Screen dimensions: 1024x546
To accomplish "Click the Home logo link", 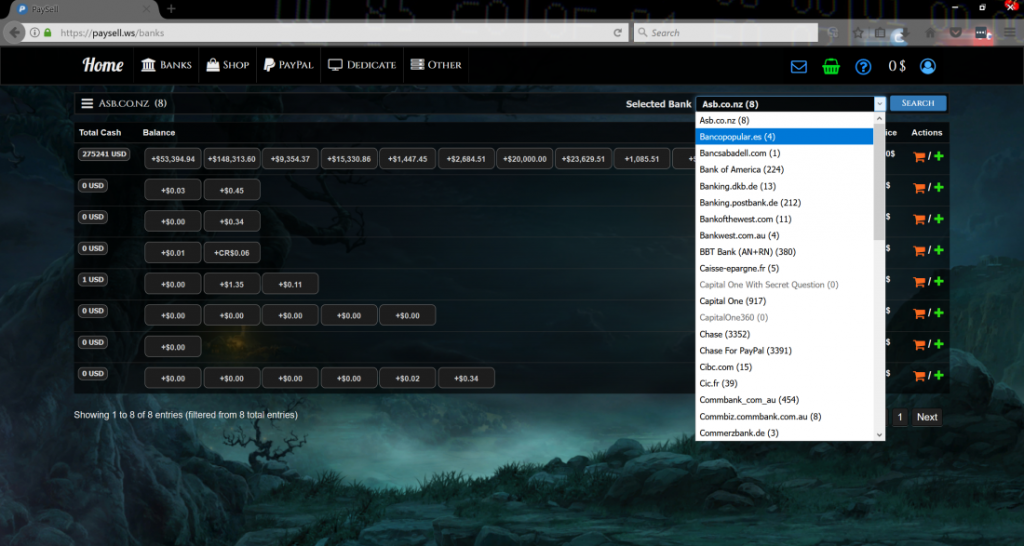I will [x=103, y=65].
